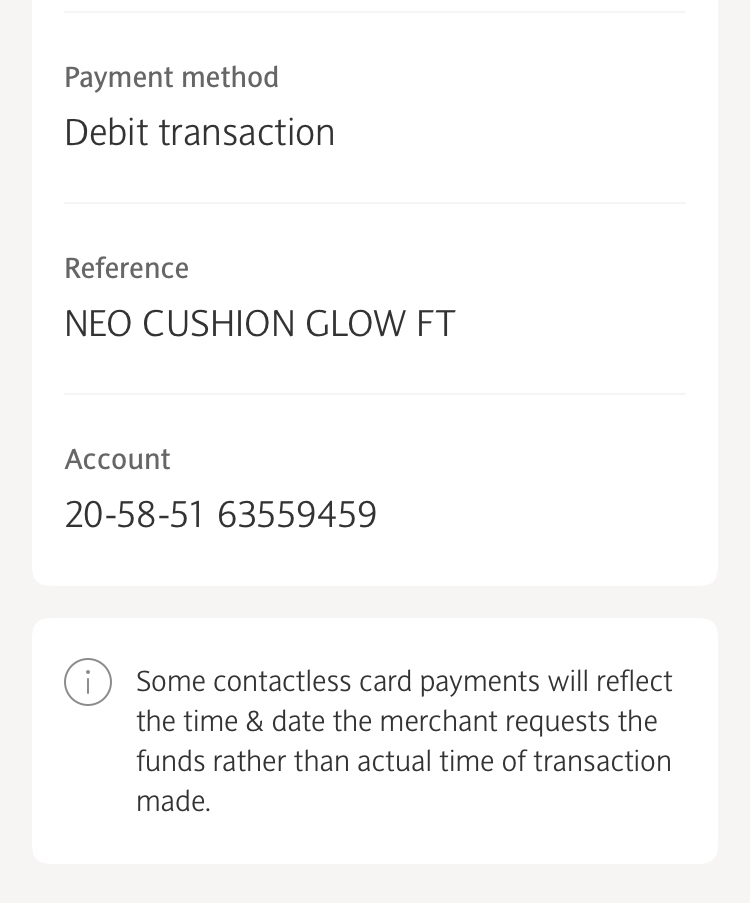
Task: Tap 'funds rather than actual time' line
Action: (x=404, y=761)
